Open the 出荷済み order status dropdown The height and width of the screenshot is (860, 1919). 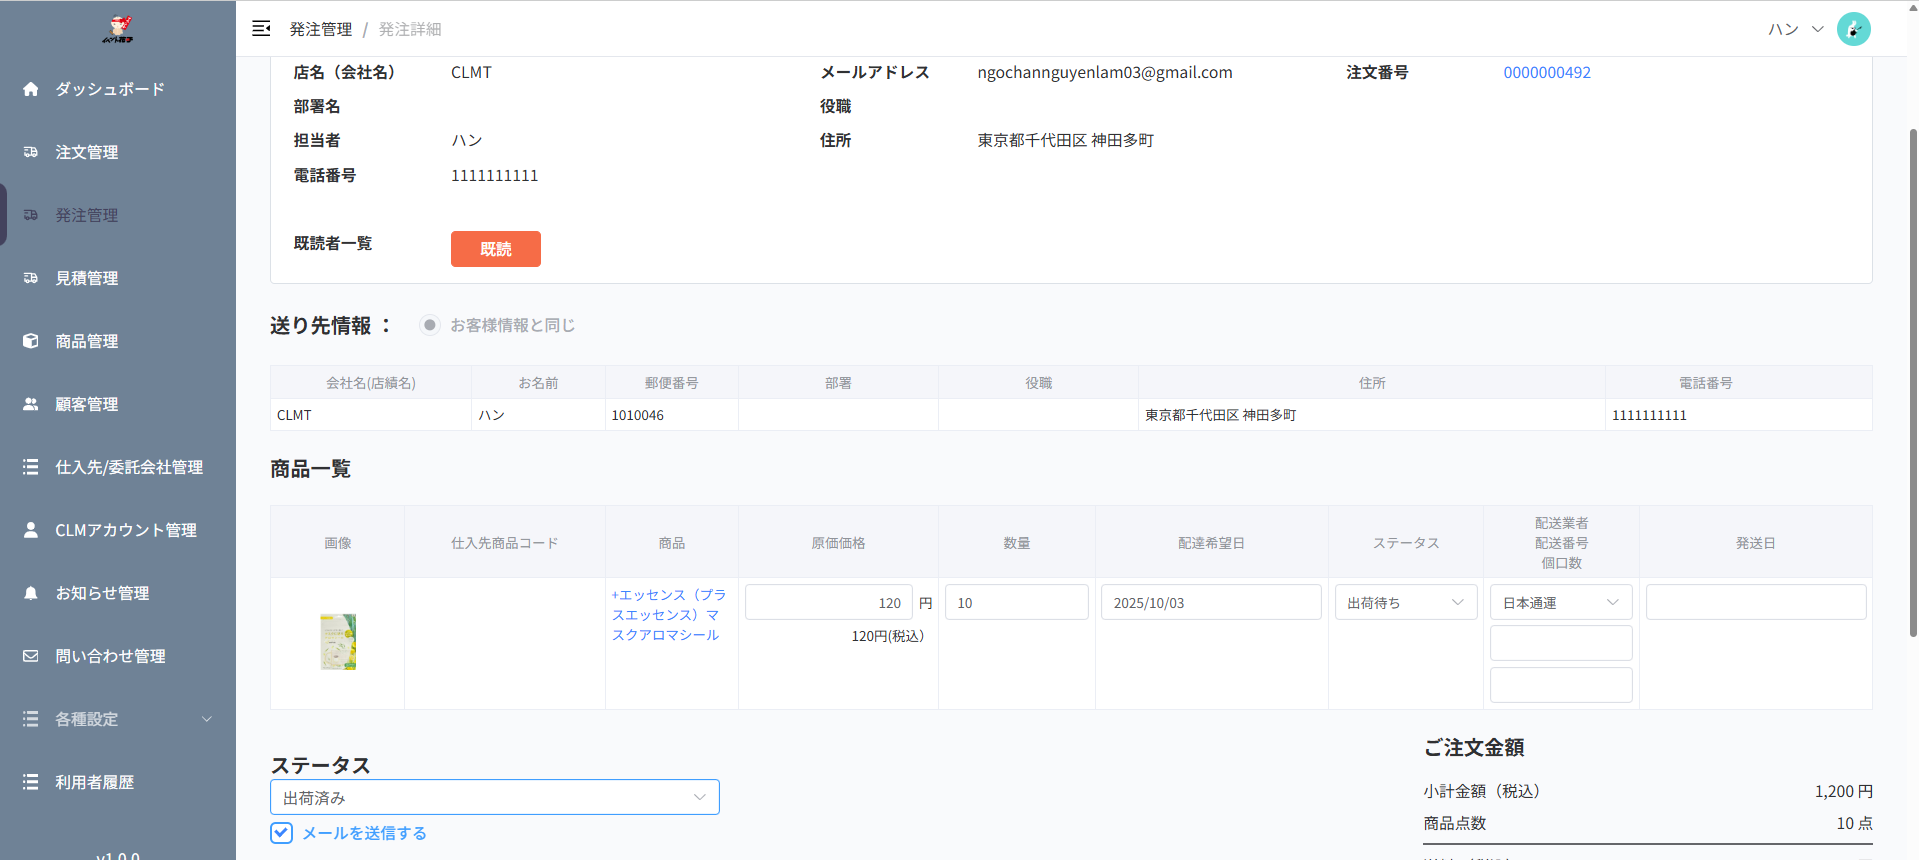tap(494, 798)
